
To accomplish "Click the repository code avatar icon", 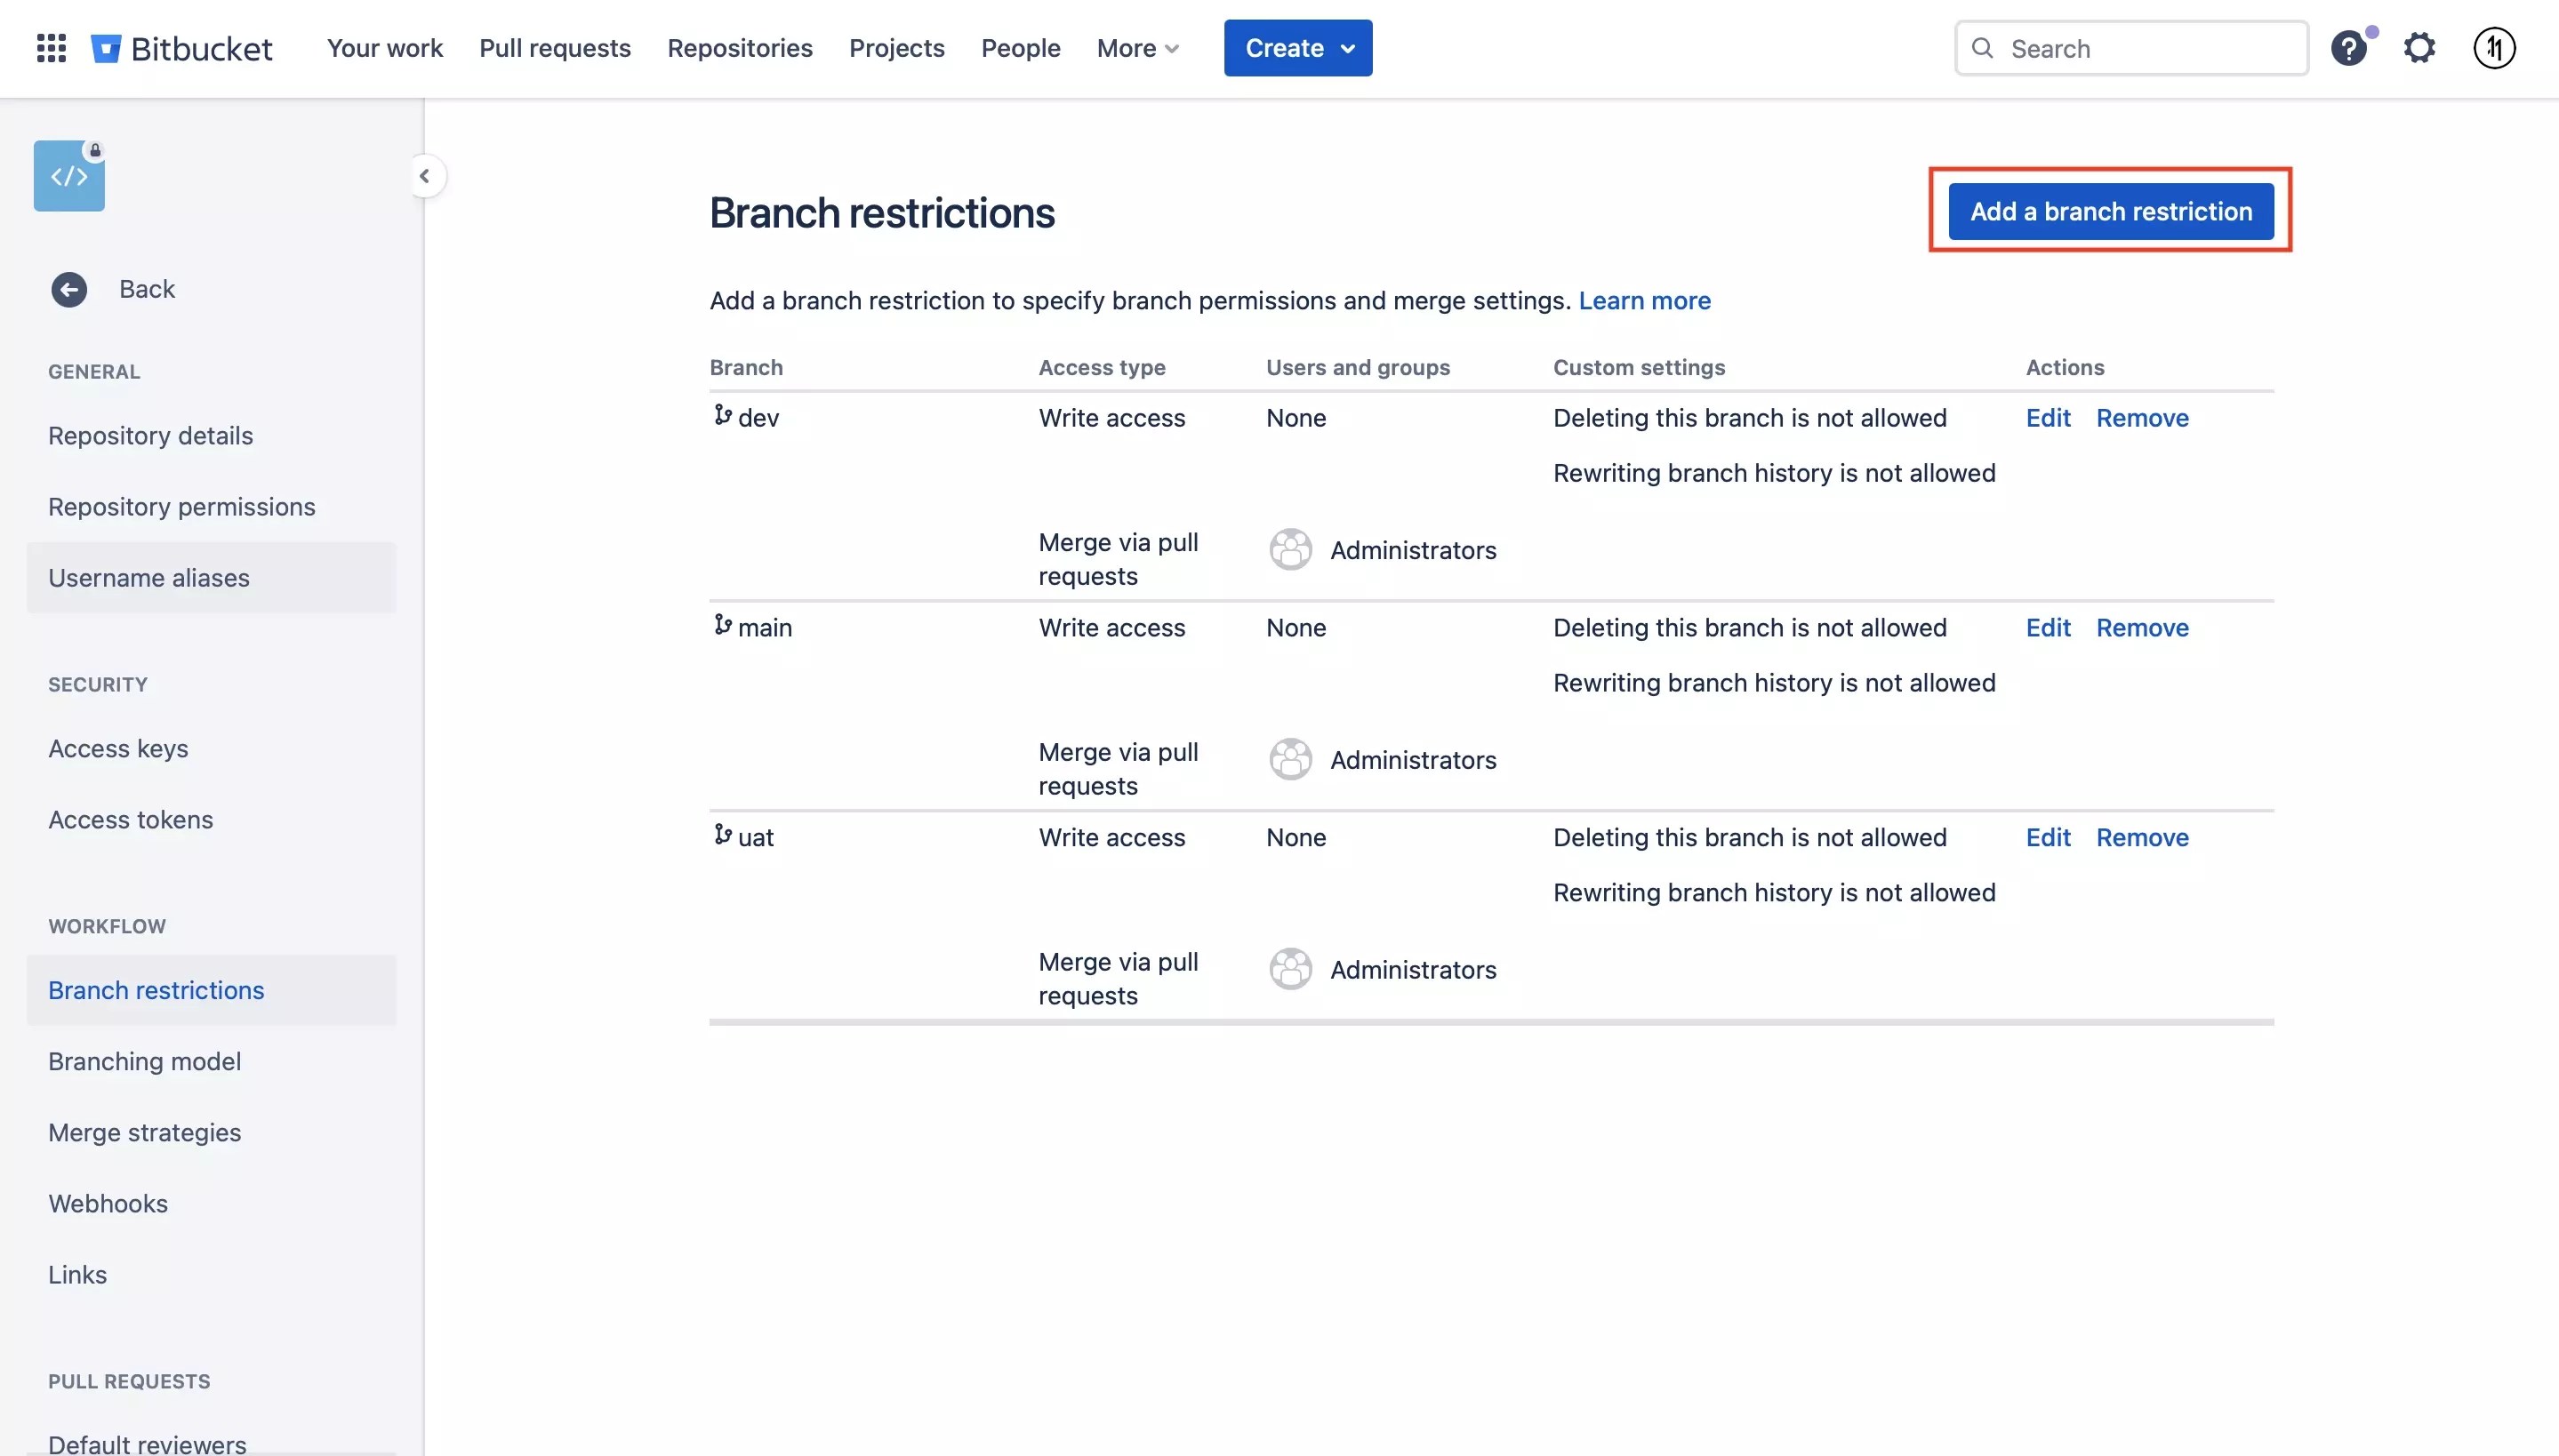I will 69,176.
